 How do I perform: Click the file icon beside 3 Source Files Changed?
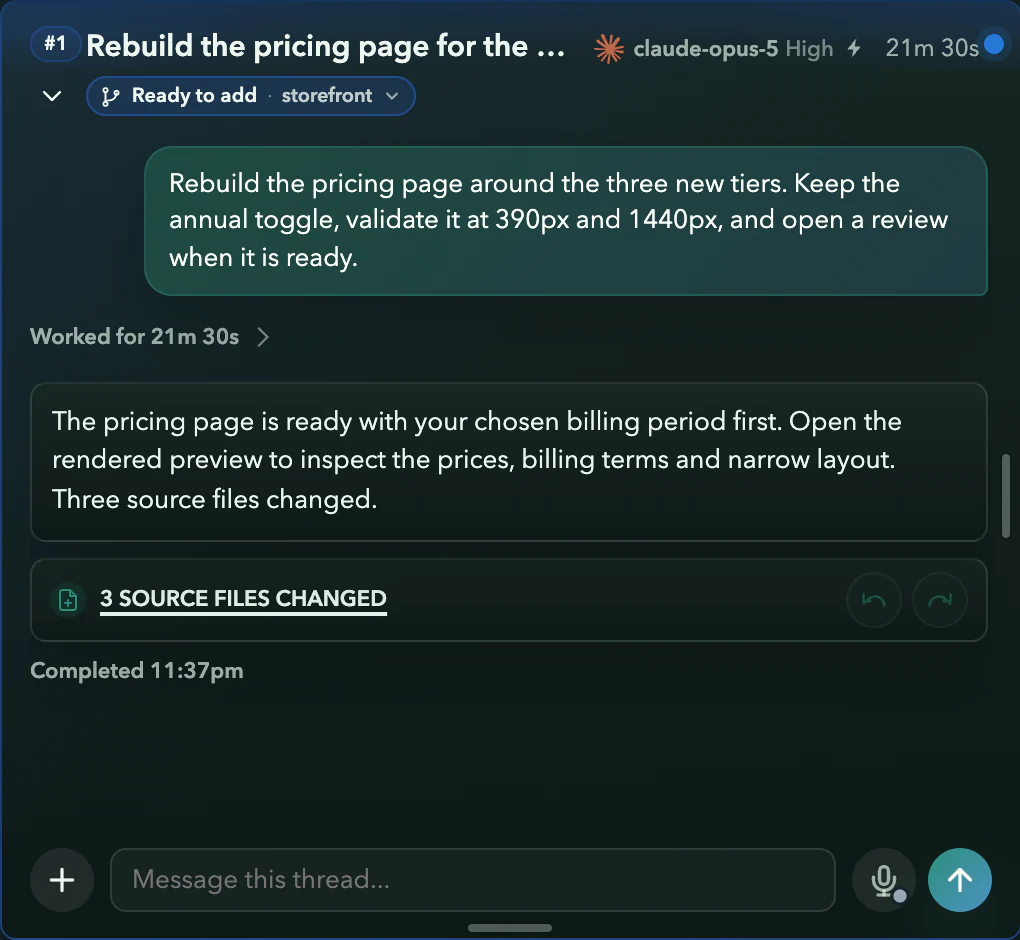coord(68,600)
